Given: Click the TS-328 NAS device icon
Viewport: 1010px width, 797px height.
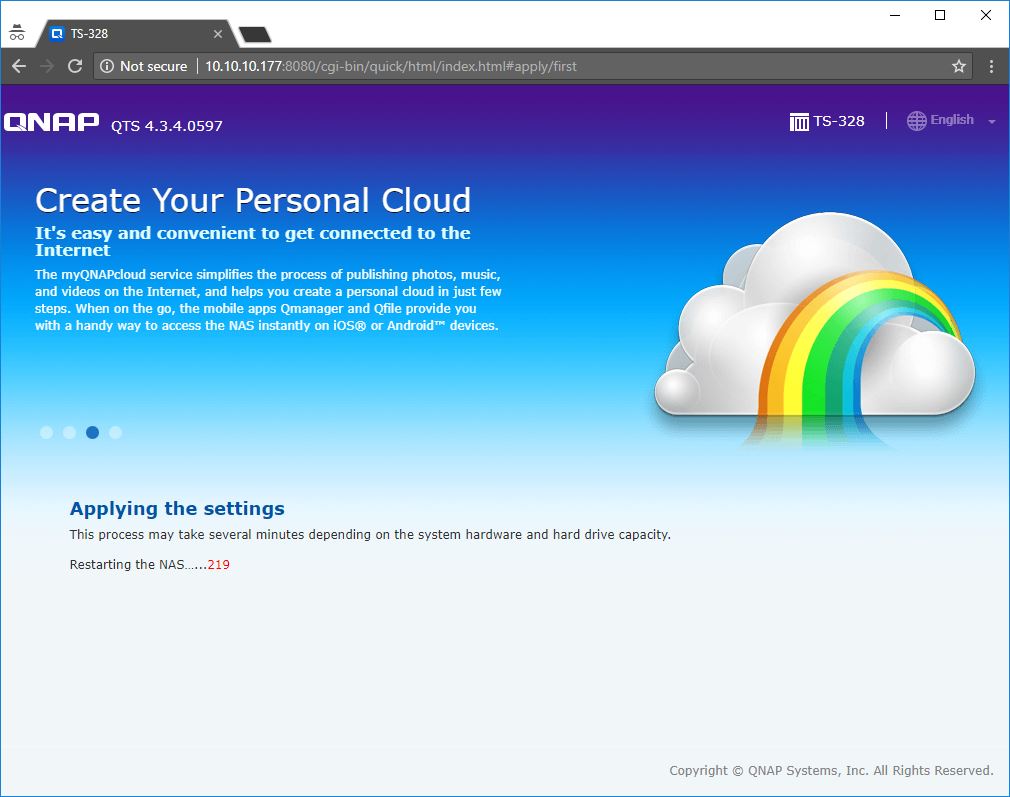Looking at the screenshot, I should click(x=799, y=121).
